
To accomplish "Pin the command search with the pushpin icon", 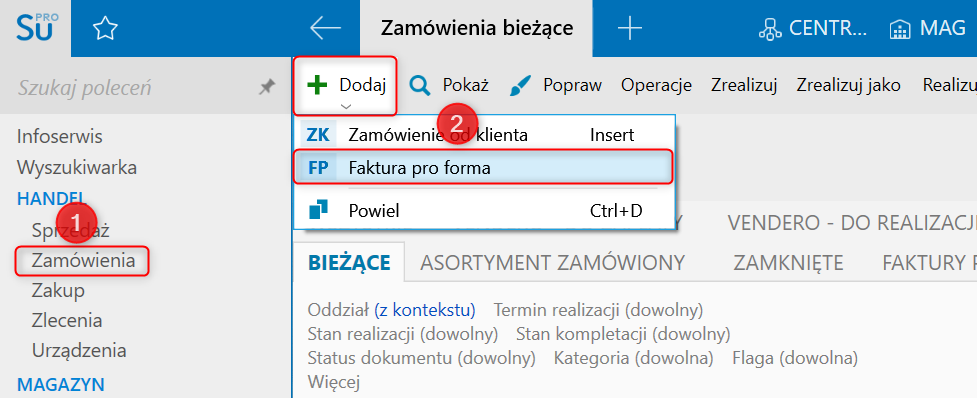I will tap(267, 88).
